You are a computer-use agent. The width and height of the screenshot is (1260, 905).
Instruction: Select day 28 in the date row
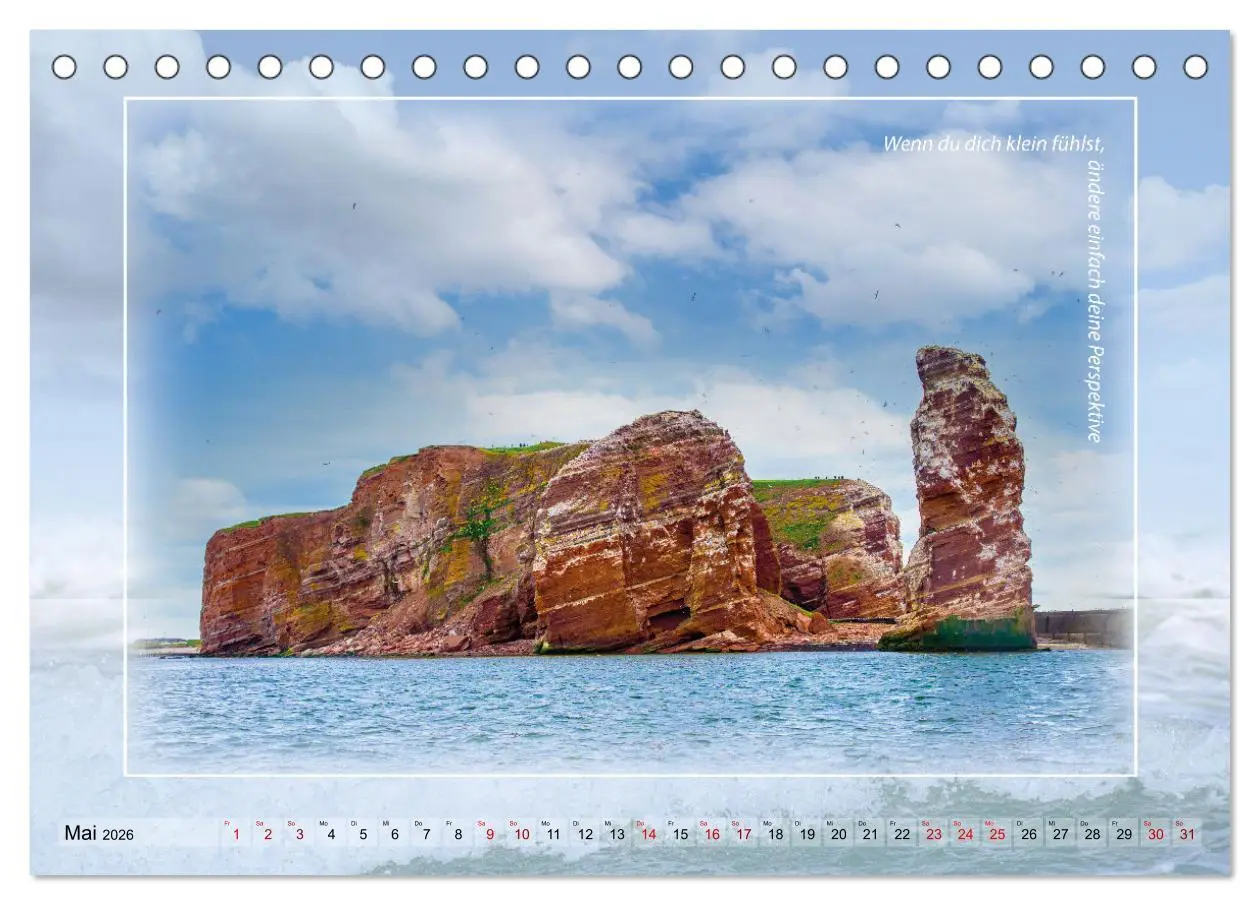pos(1092,833)
